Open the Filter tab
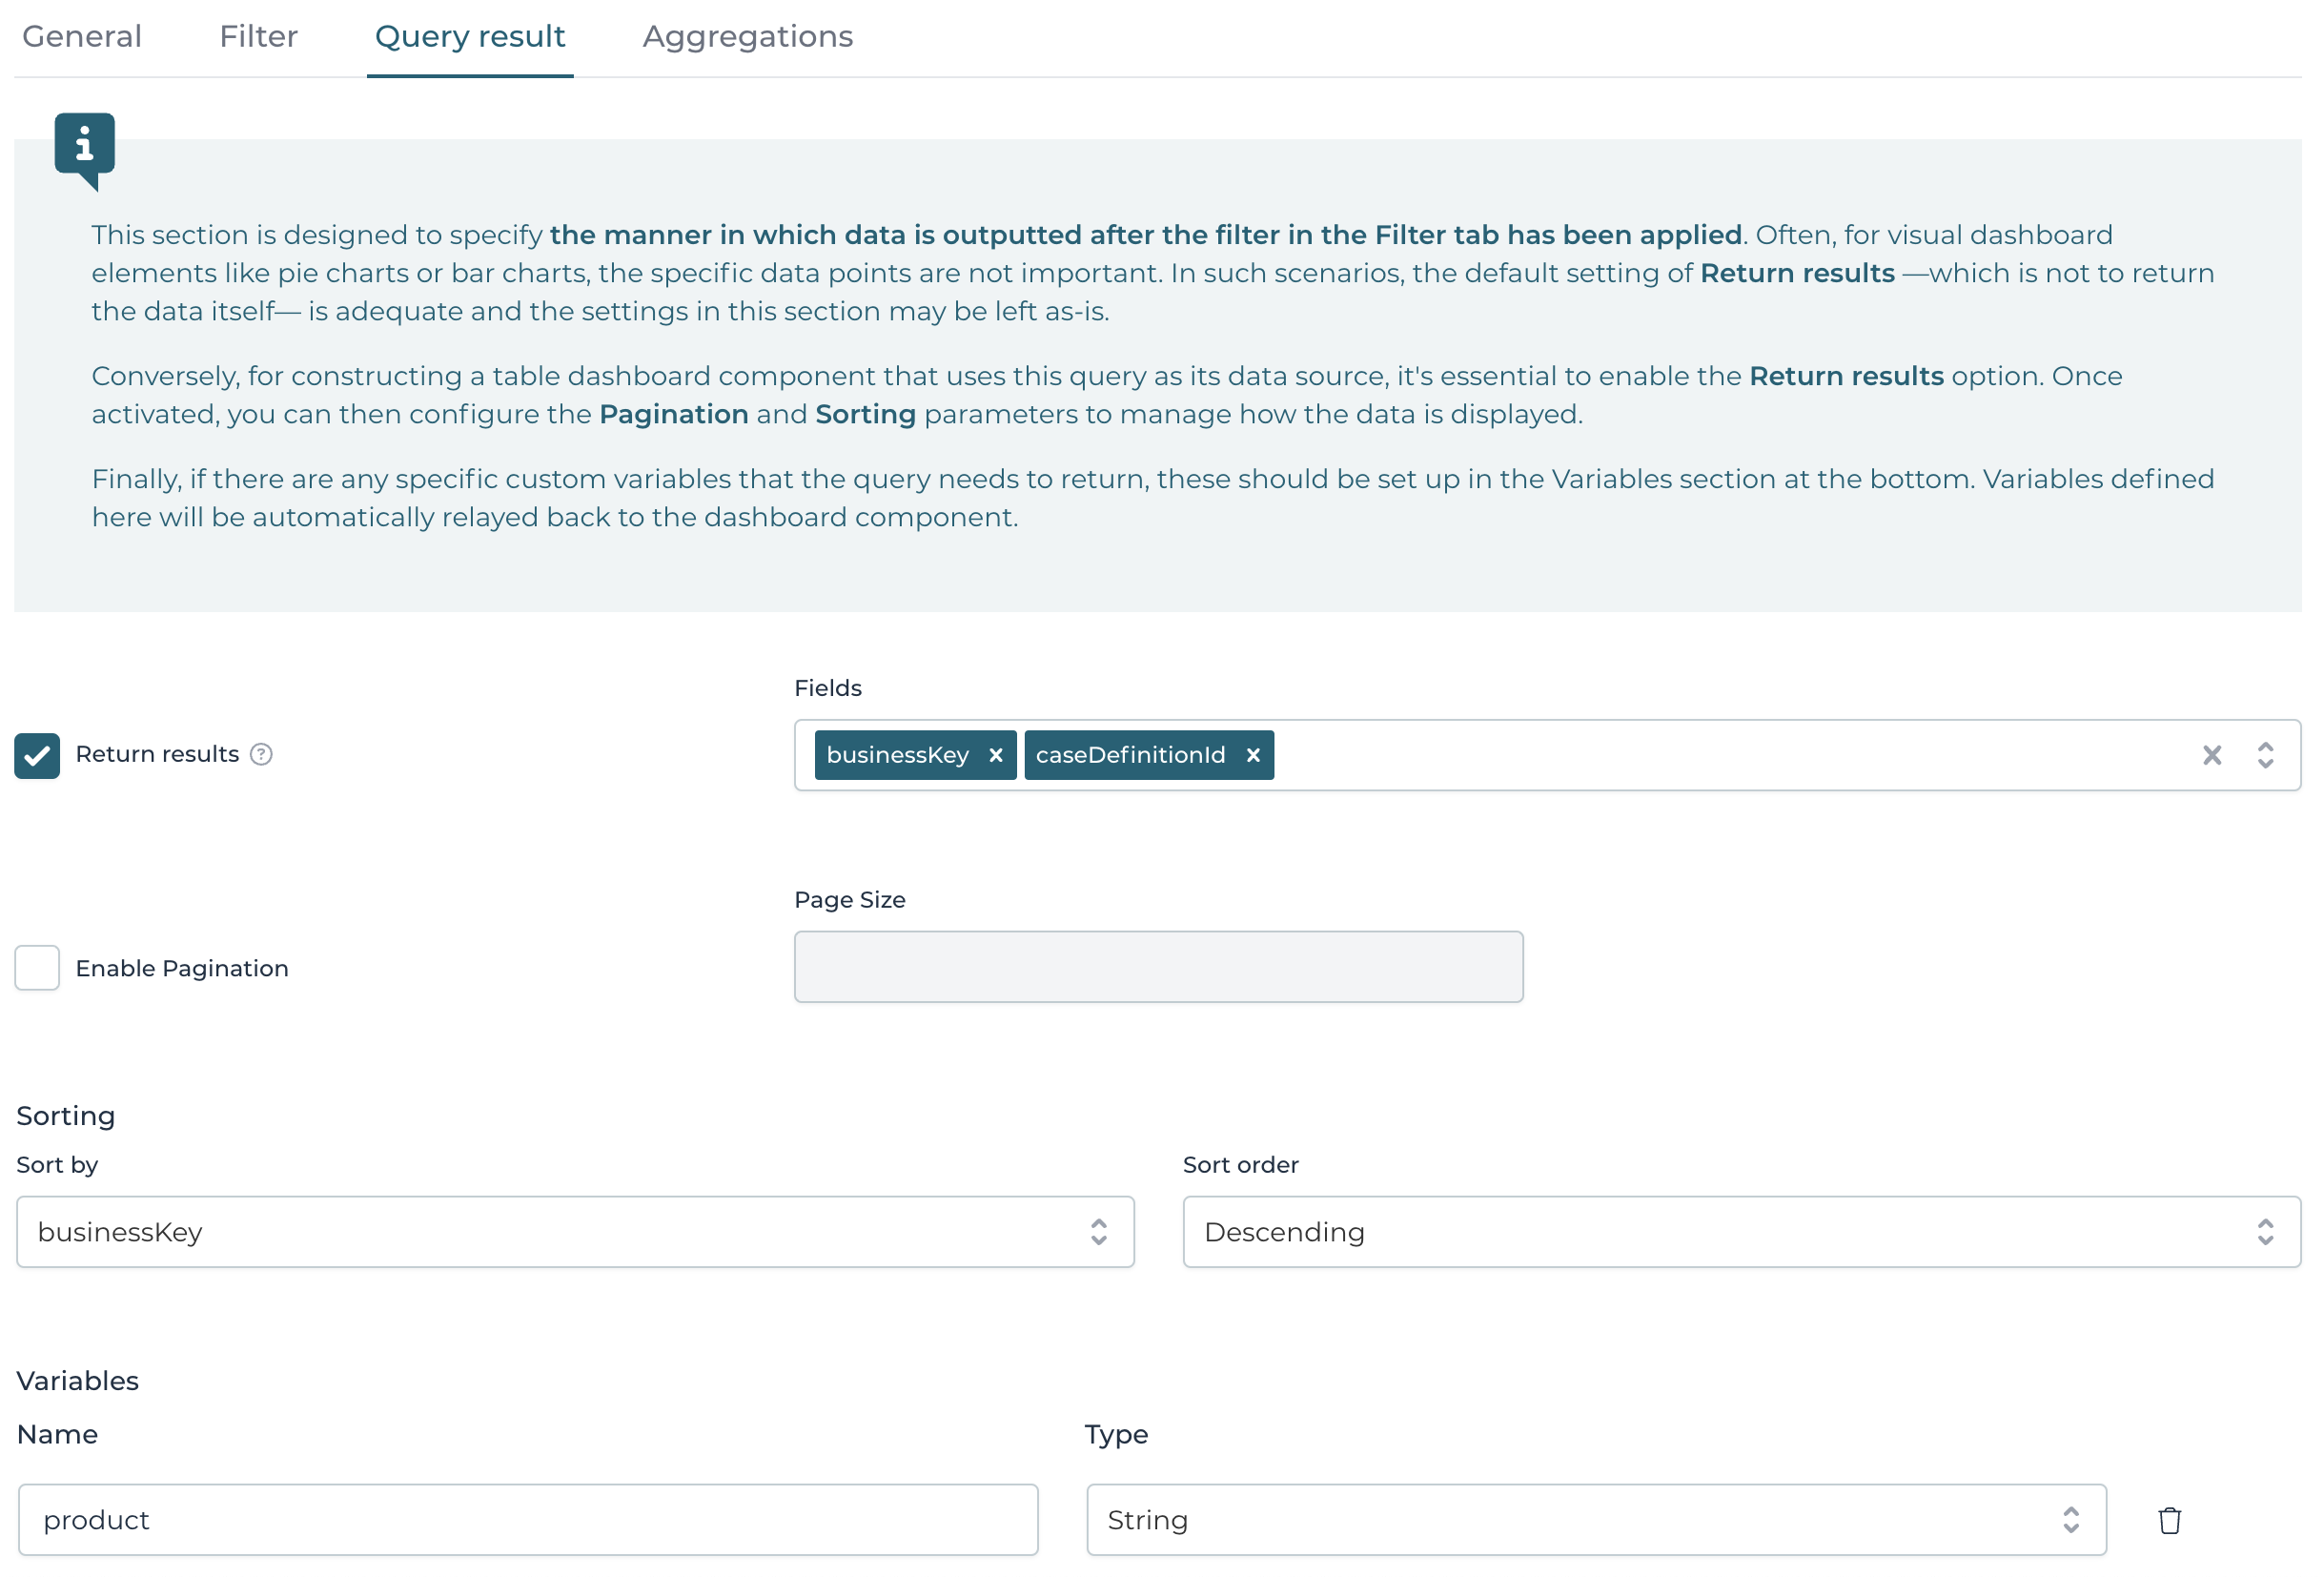Image resolution: width=2324 pixels, height=1577 pixels. tap(258, 36)
